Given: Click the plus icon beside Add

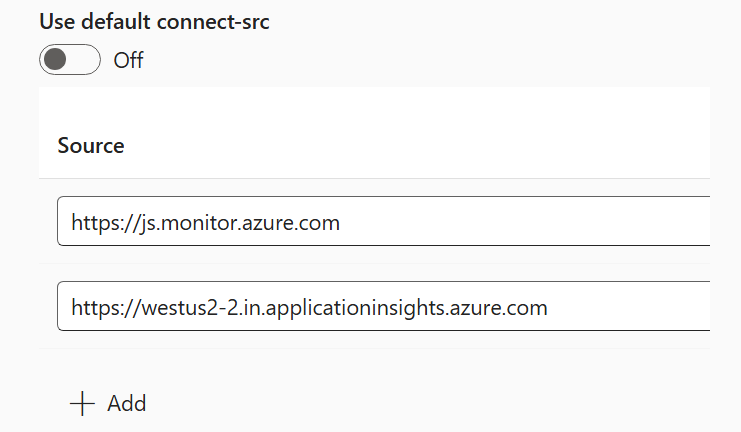Looking at the screenshot, I should click(x=82, y=403).
